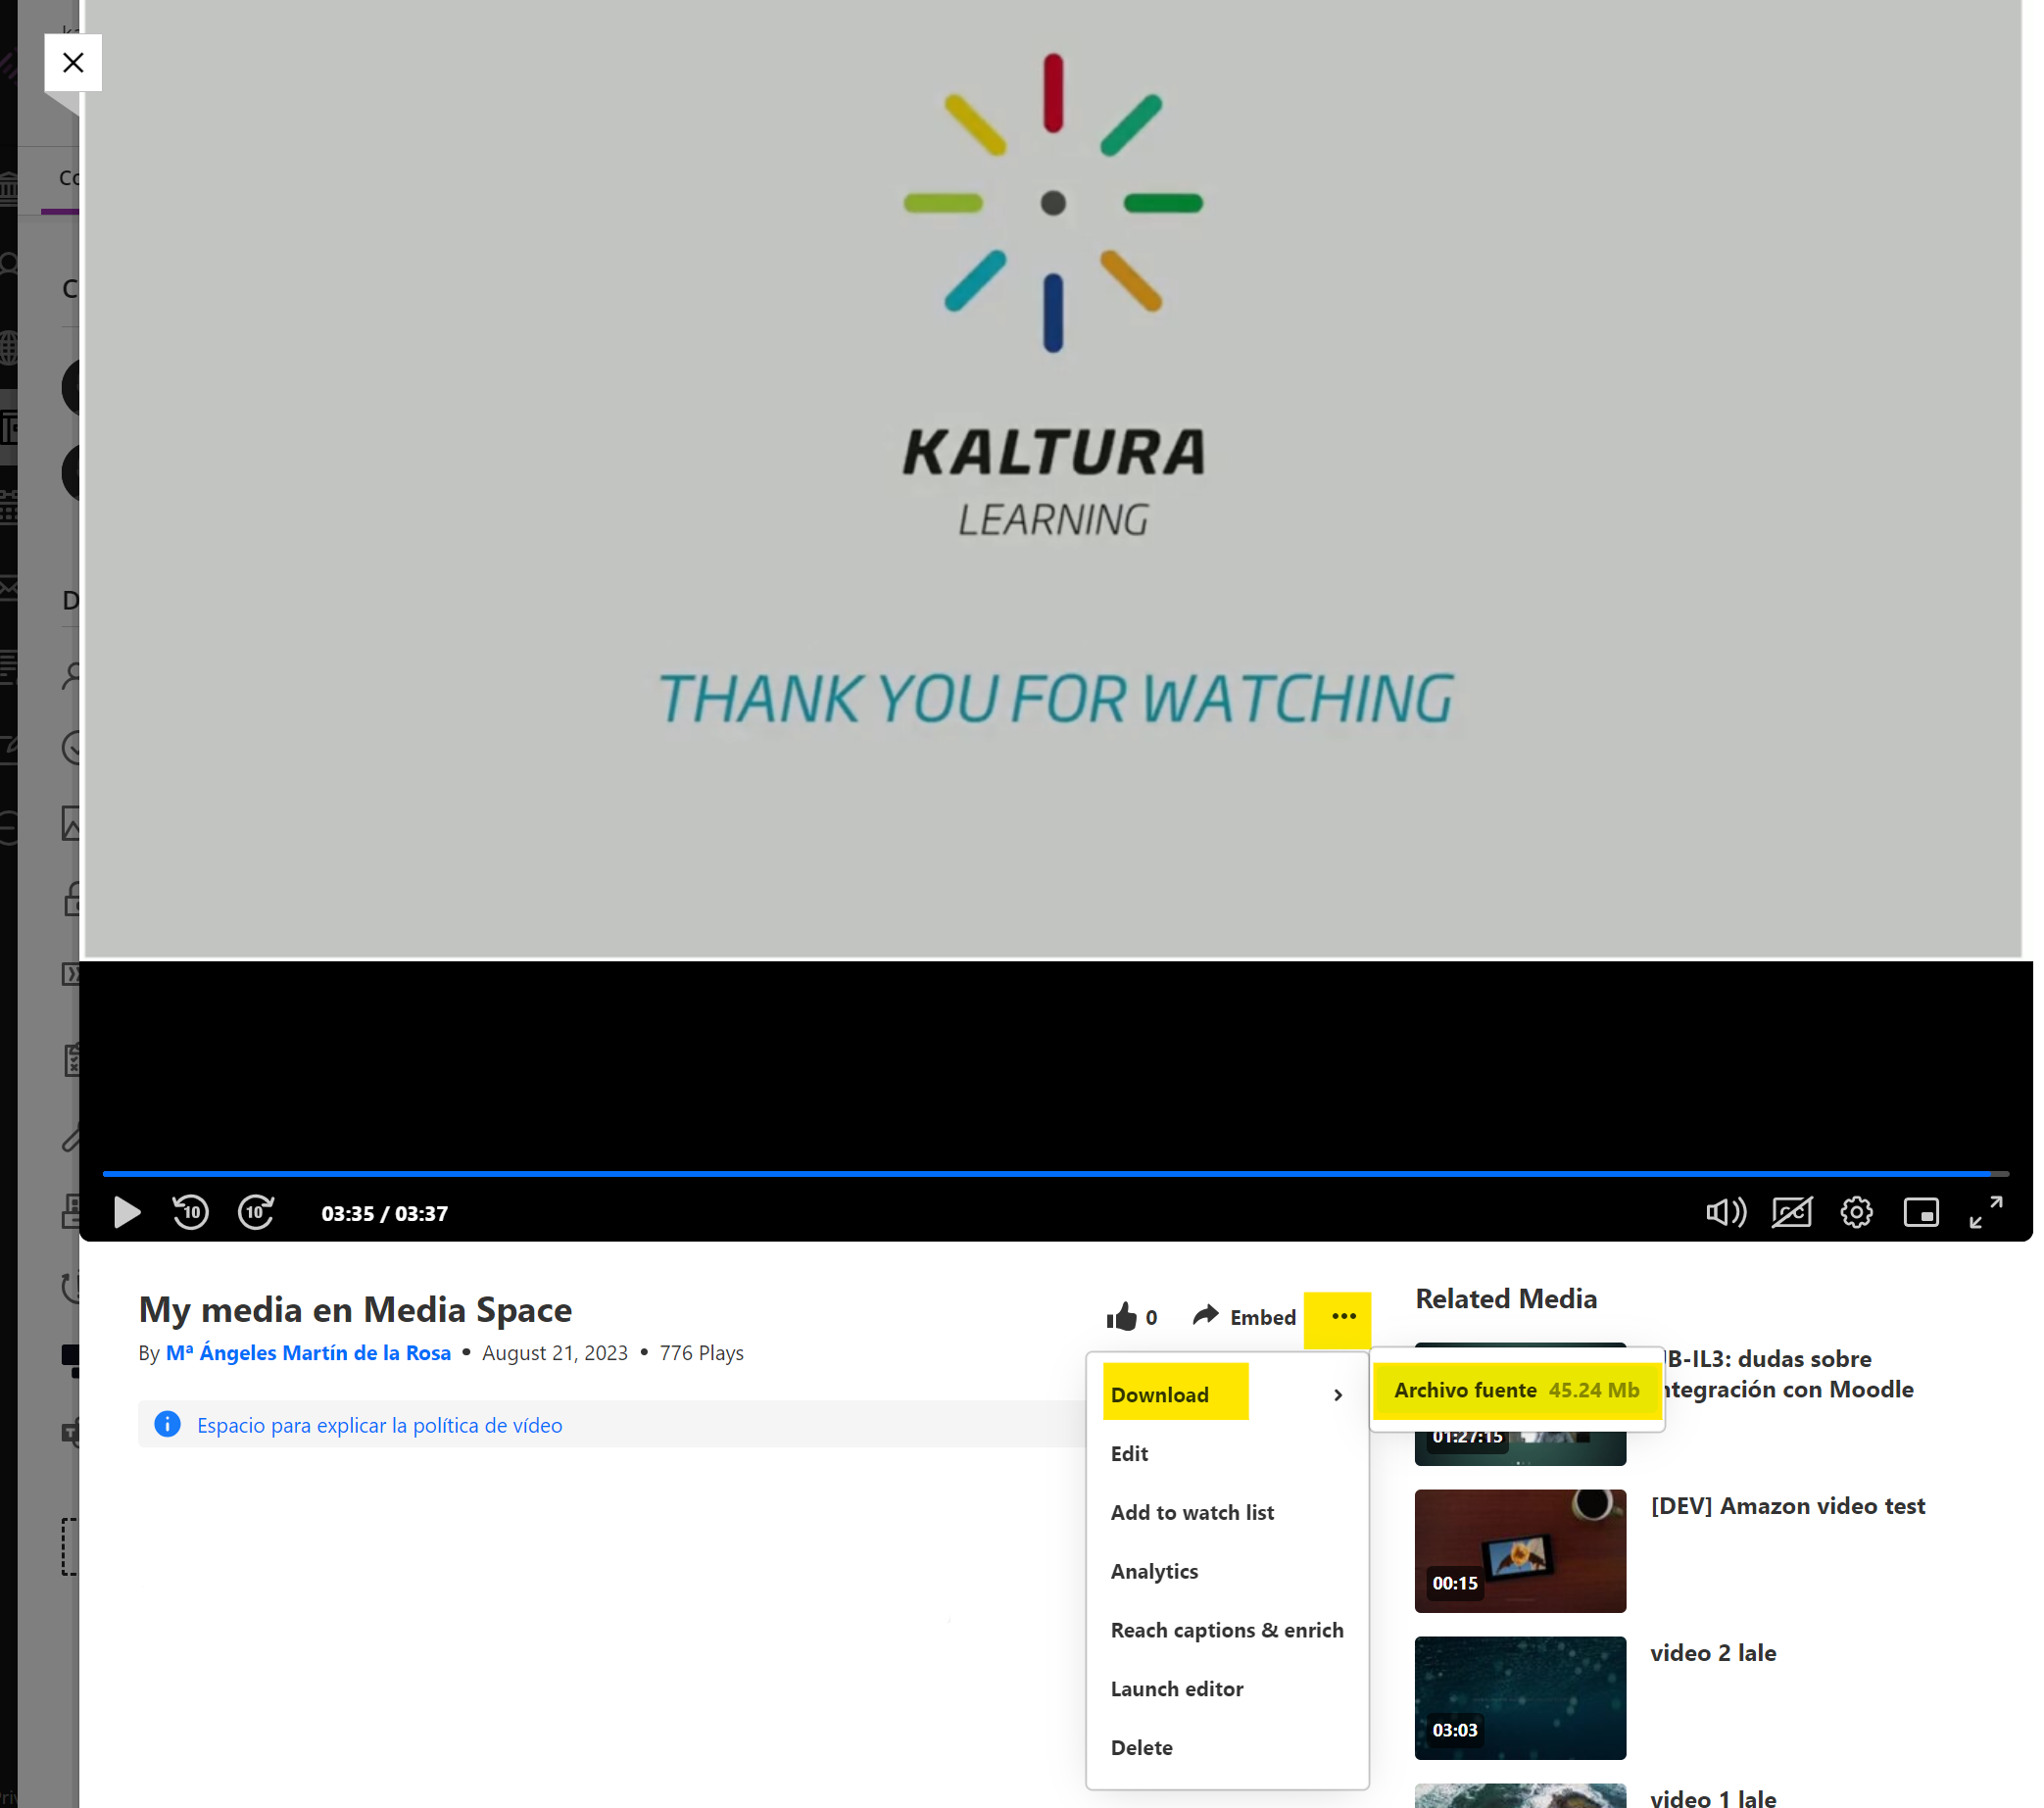Click the August 21, 2023 date
This screenshot has width=2044, height=1808.
tap(555, 1353)
